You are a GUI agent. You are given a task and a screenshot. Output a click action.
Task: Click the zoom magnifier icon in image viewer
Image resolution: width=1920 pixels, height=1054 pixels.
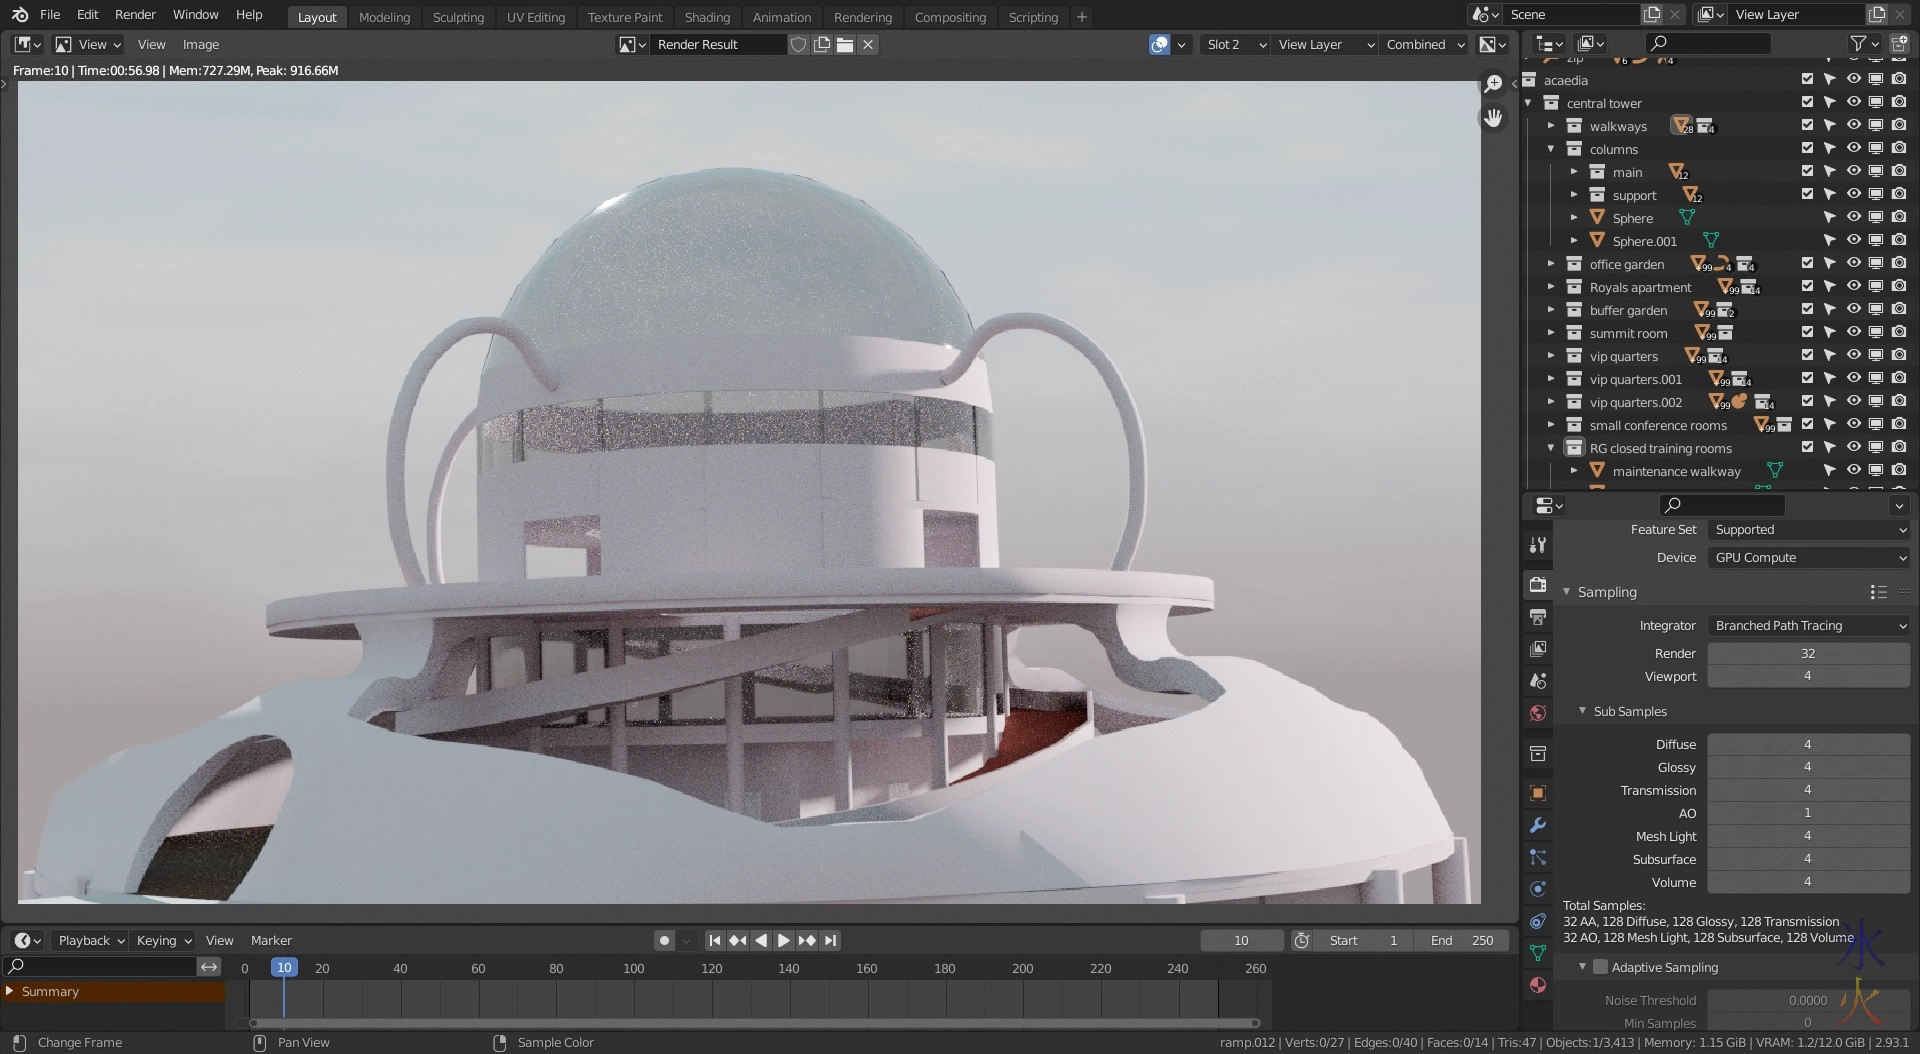(1493, 84)
